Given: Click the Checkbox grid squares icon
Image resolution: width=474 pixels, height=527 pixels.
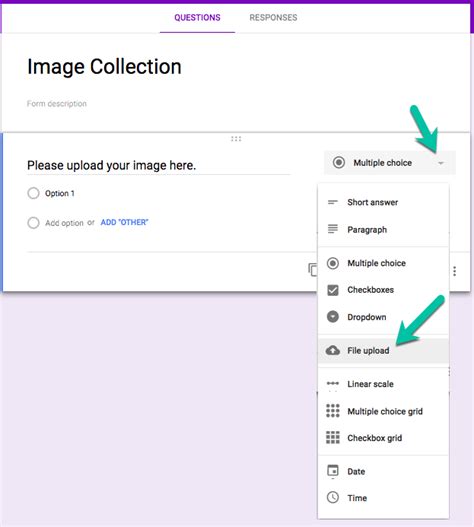Looking at the screenshot, I should (333, 438).
